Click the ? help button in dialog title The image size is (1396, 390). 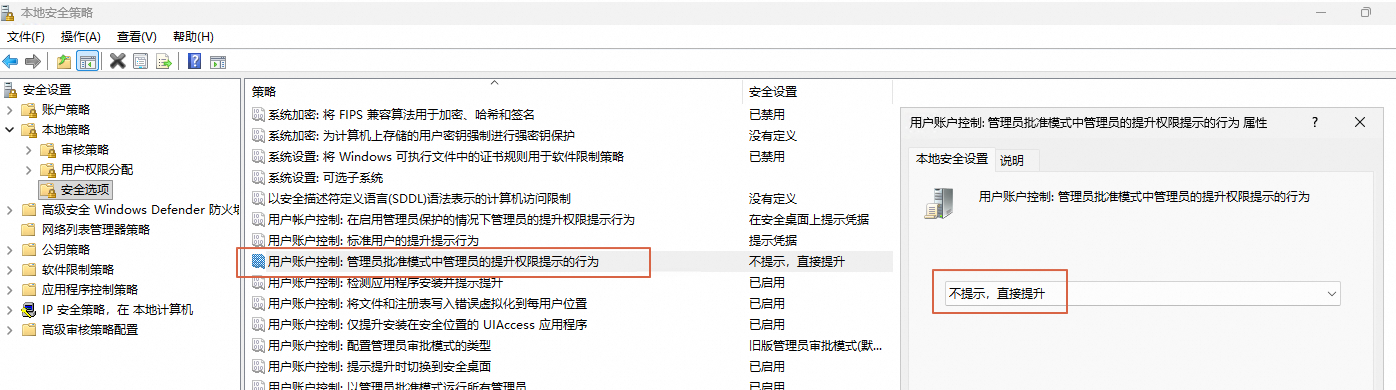(x=1315, y=122)
